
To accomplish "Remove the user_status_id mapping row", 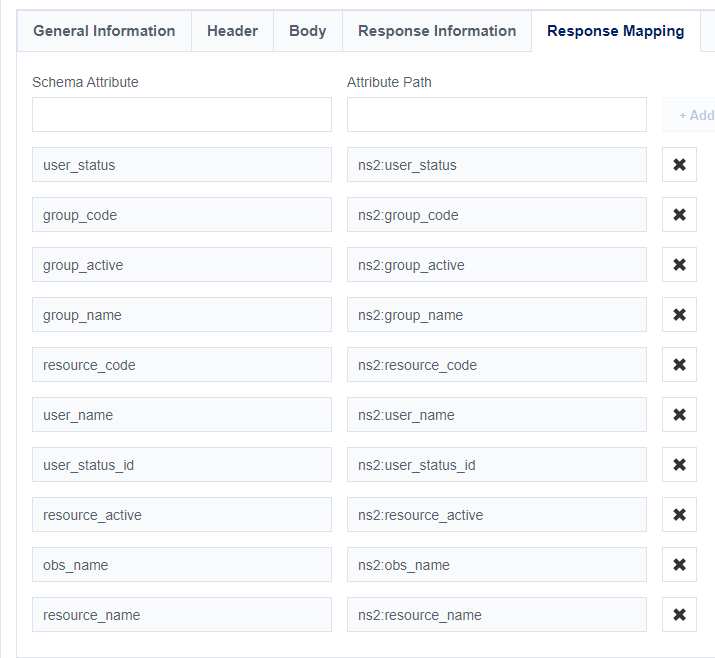I will coord(679,465).
